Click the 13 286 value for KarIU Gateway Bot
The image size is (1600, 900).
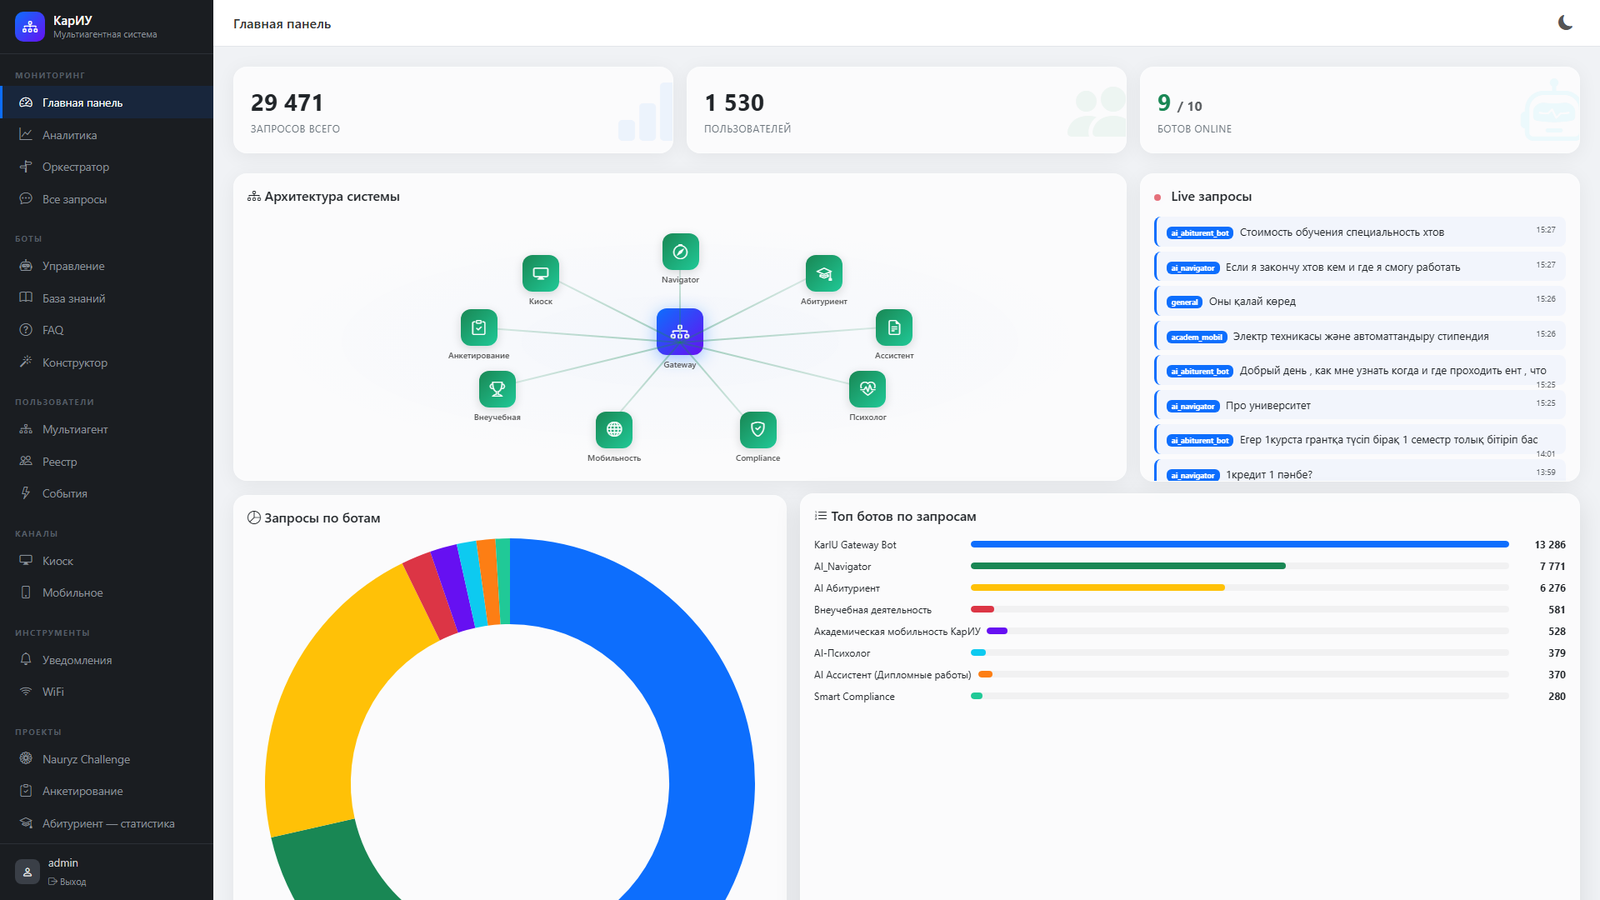[x=1550, y=545]
